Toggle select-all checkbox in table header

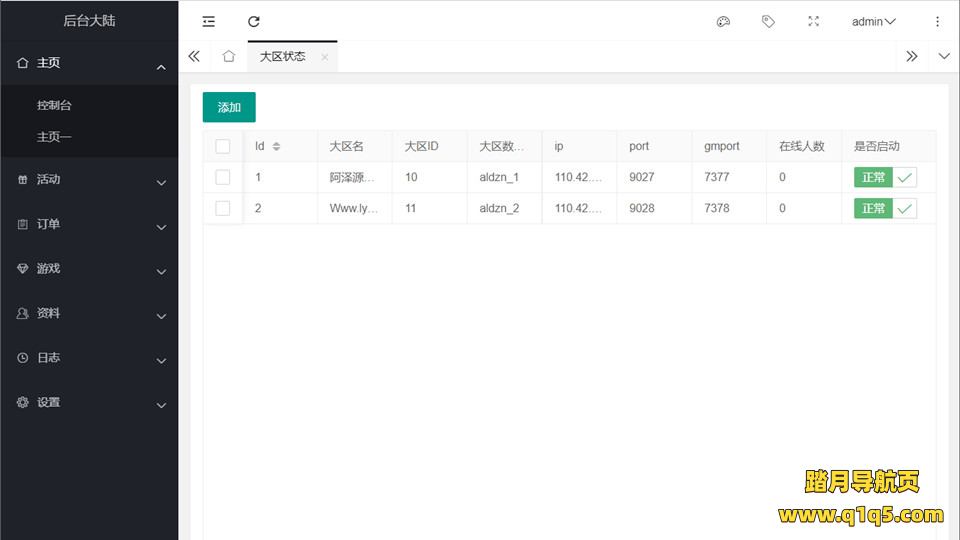tap(223, 146)
